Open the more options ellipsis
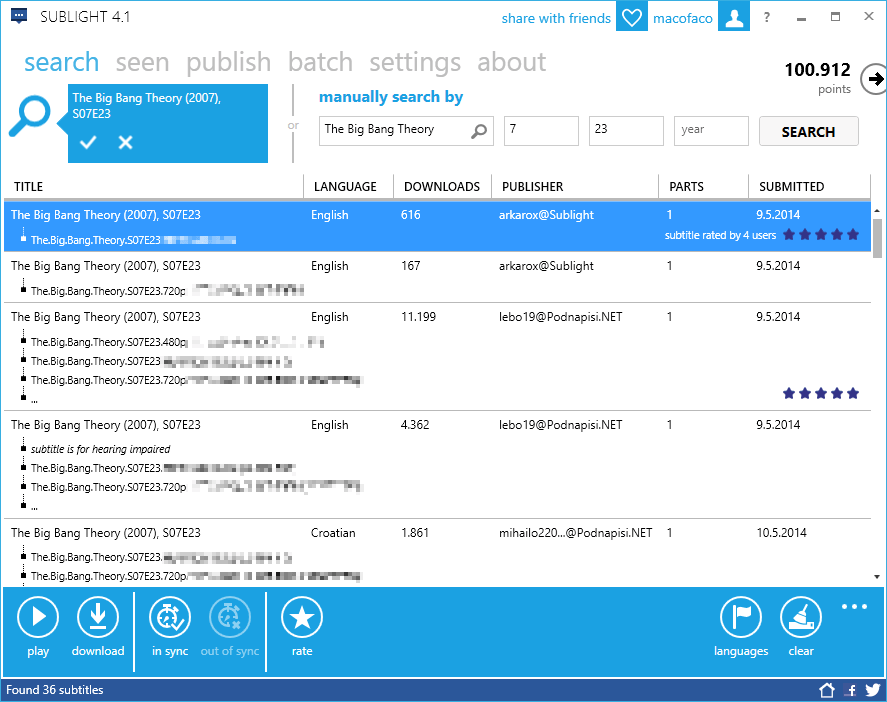This screenshot has height=702, width=887. coord(854,607)
